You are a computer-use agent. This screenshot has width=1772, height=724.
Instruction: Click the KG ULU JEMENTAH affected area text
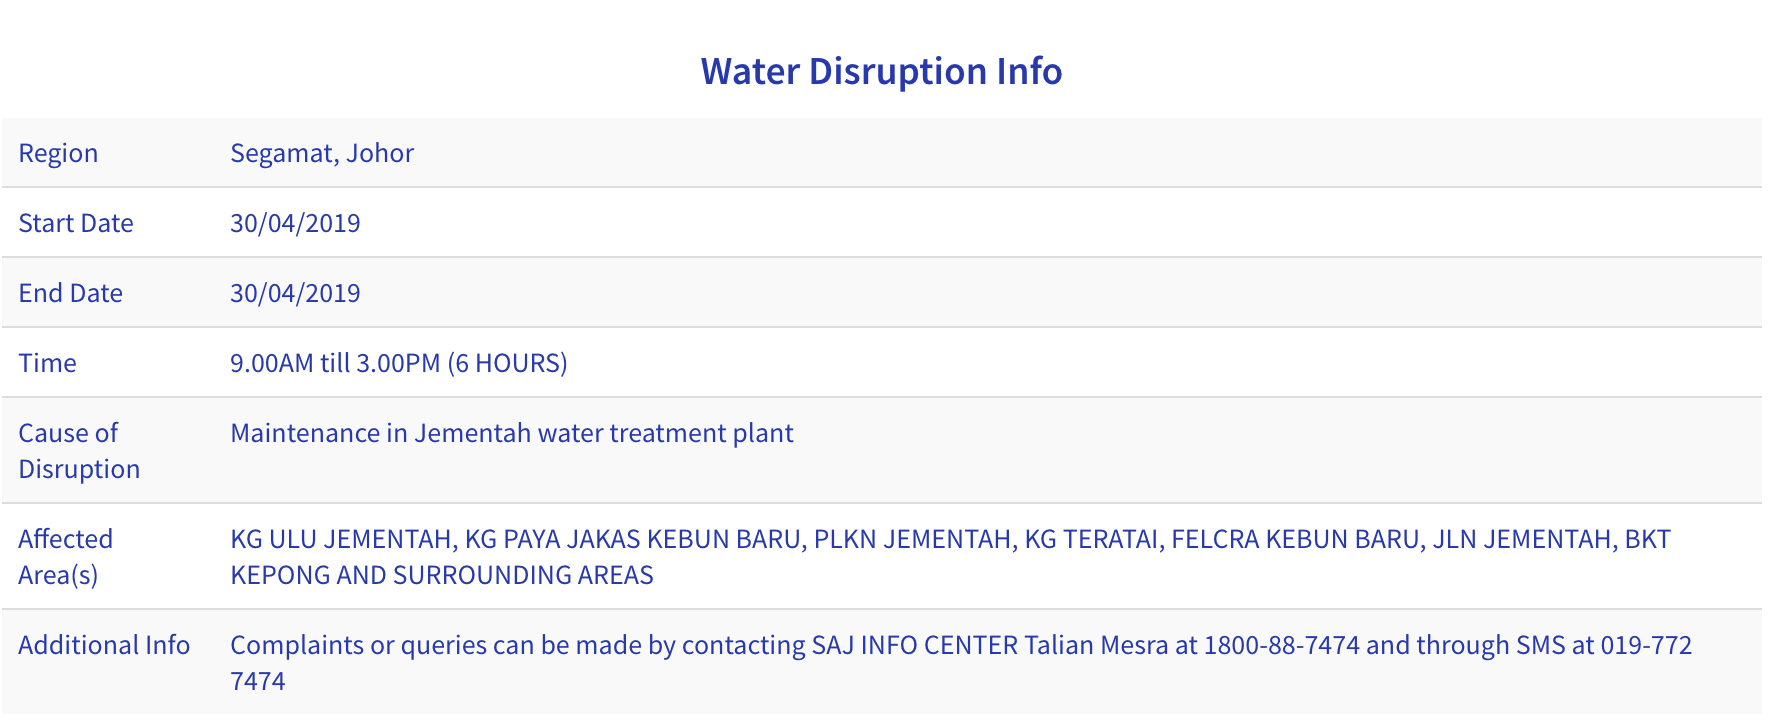(341, 539)
